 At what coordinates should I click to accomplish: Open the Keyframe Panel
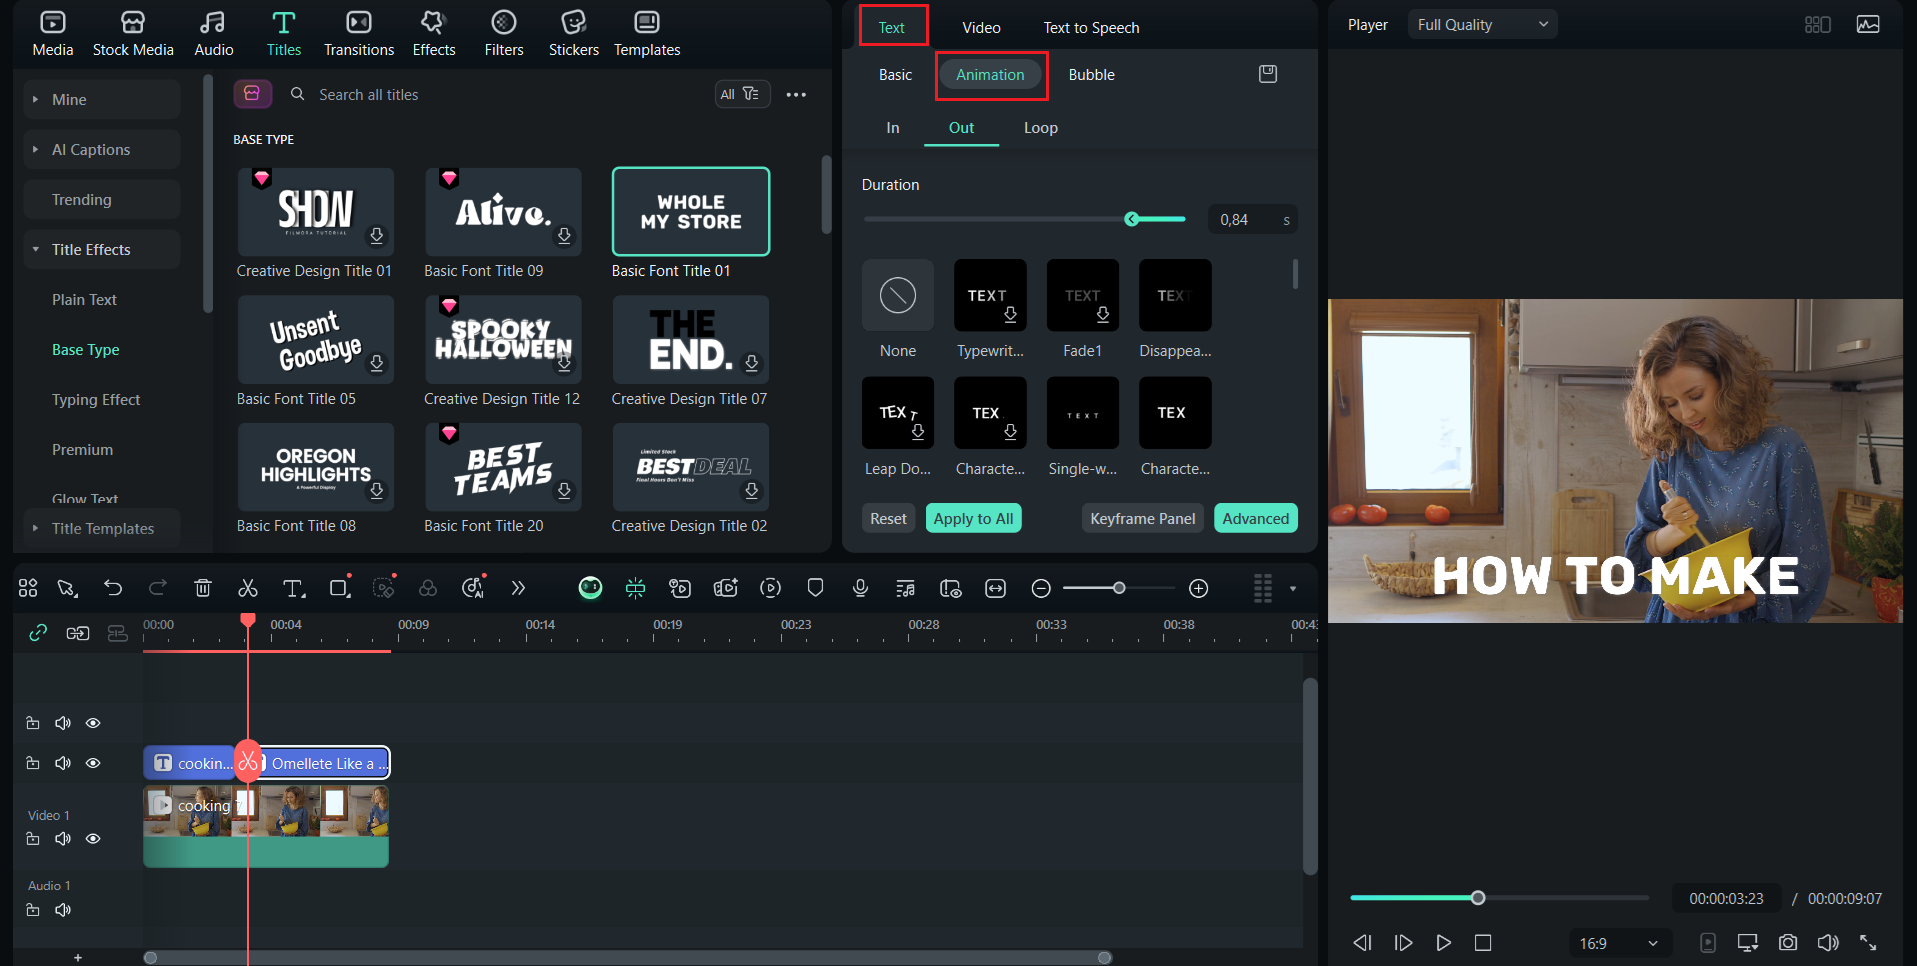coord(1142,518)
